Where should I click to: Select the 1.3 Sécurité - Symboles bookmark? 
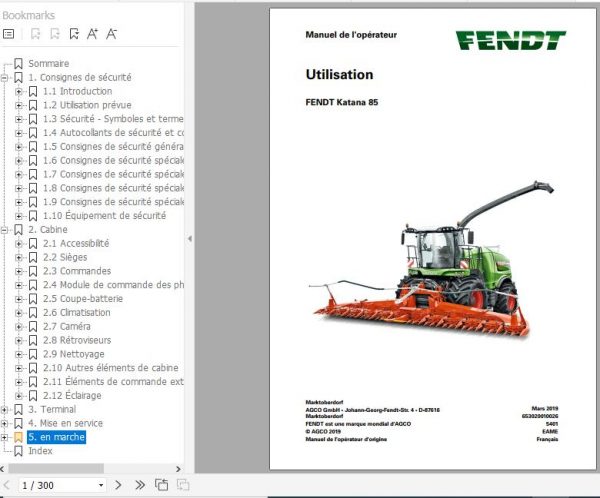[113, 119]
